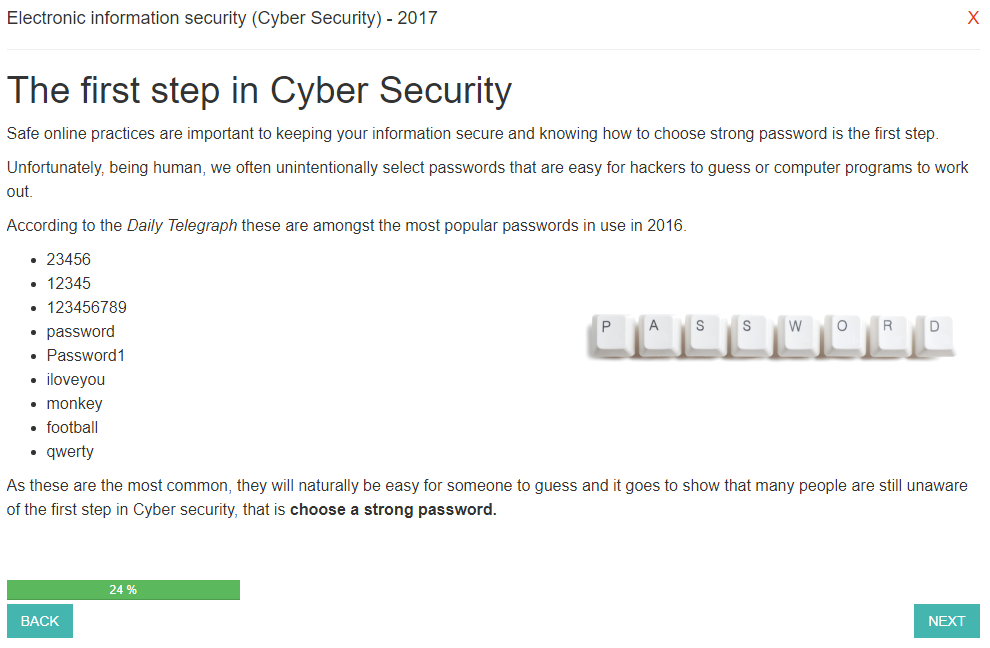Viewport: 990px width, 648px height.
Task: Click the list item Password1
Action: (86, 356)
